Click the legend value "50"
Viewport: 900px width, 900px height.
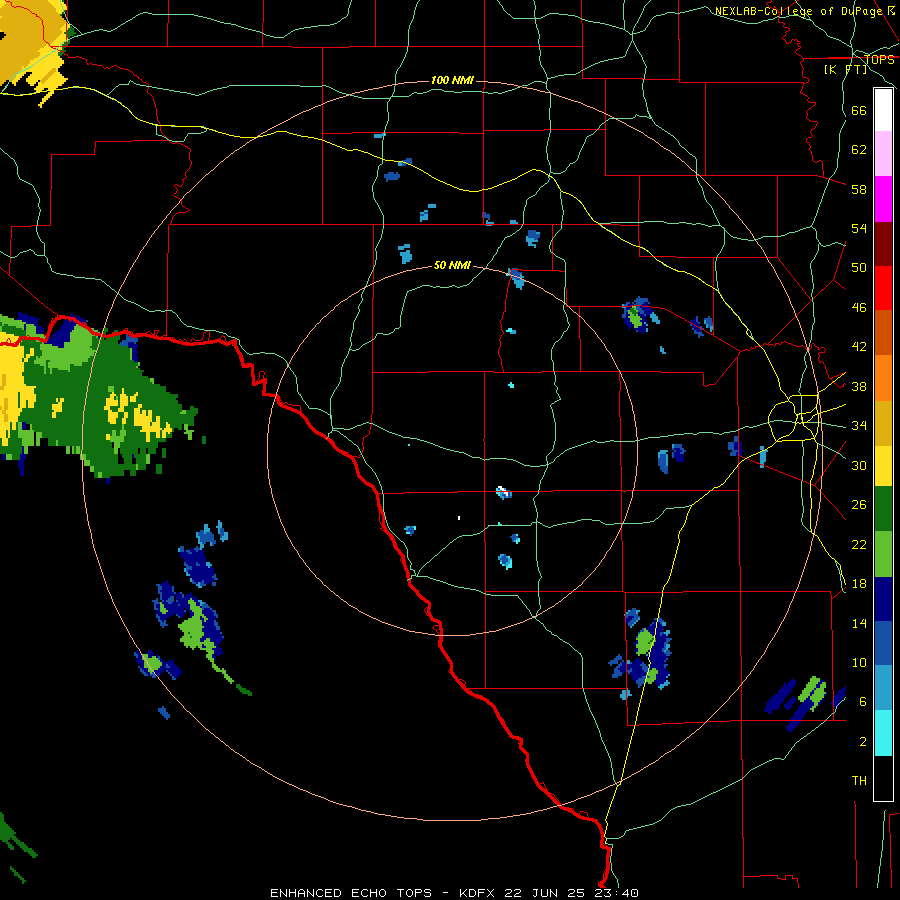click(x=859, y=268)
